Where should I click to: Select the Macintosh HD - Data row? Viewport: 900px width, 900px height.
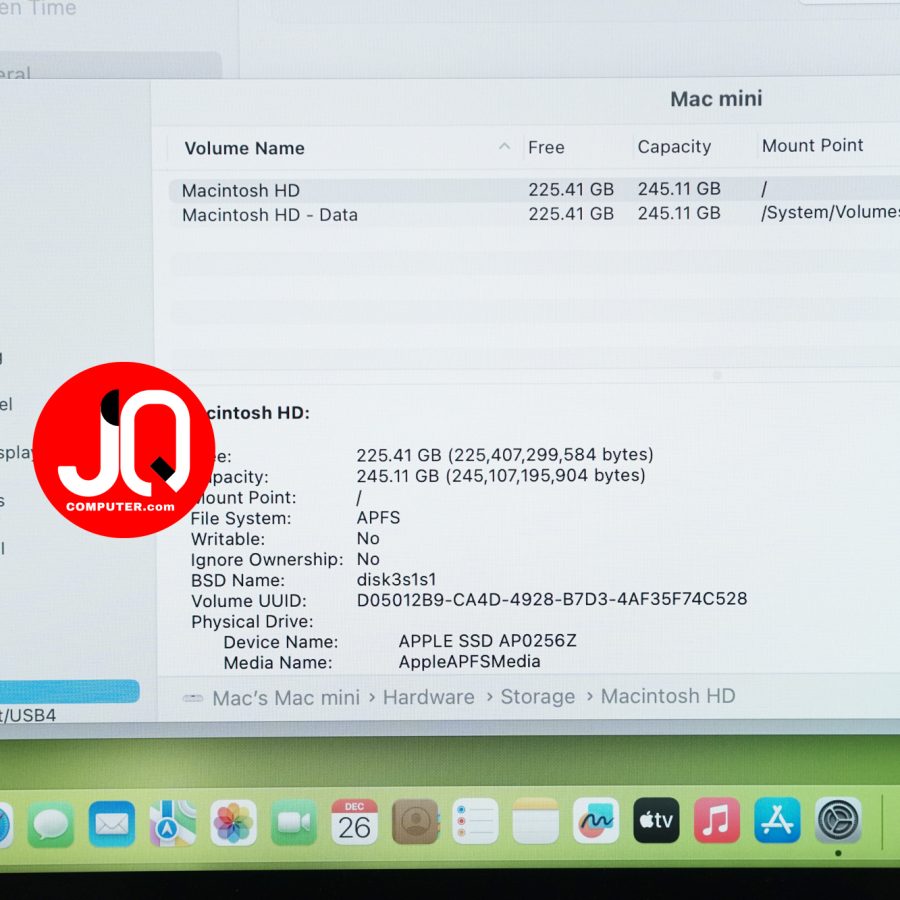(x=534, y=214)
